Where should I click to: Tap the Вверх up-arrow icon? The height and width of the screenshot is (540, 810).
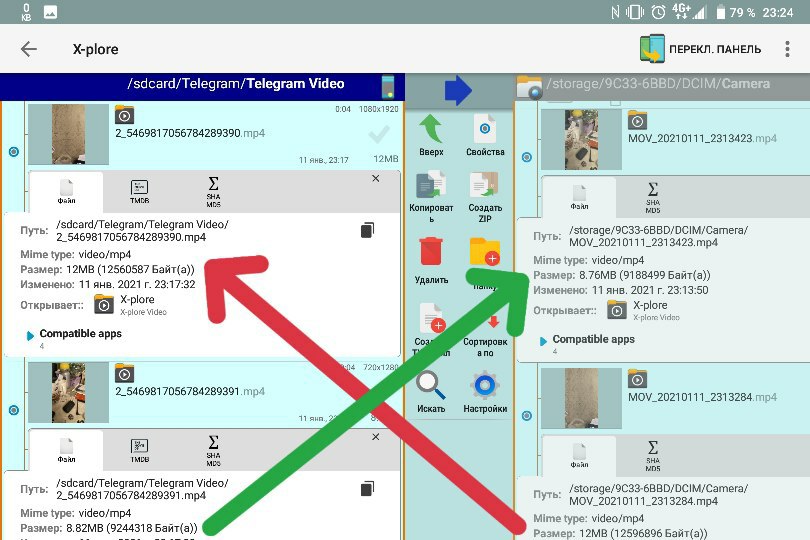(431, 129)
